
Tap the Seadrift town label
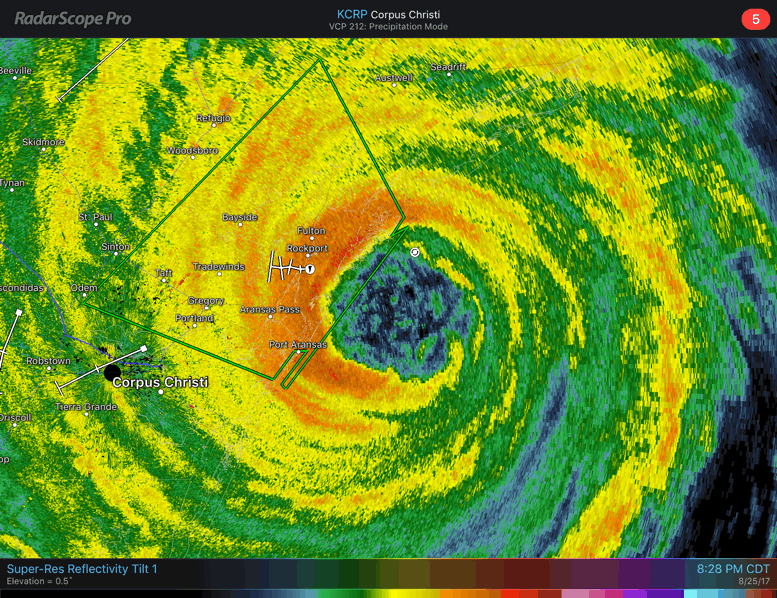tap(448, 67)
